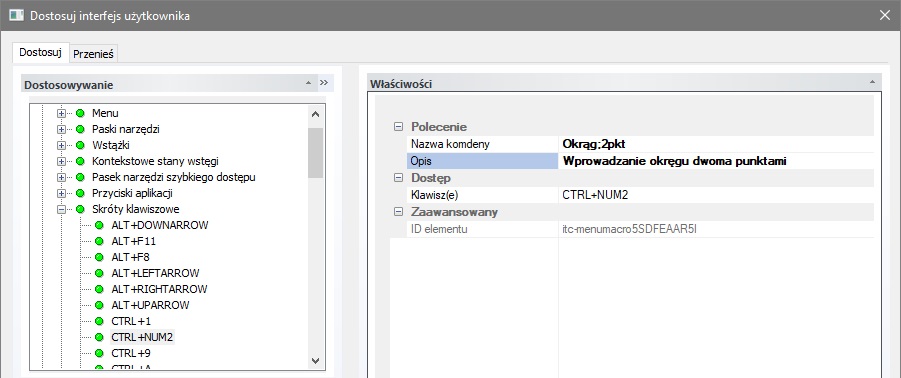Edit Klawisz(e) value CTRL+NUM2
901x378 pixels.
point(716,195)
